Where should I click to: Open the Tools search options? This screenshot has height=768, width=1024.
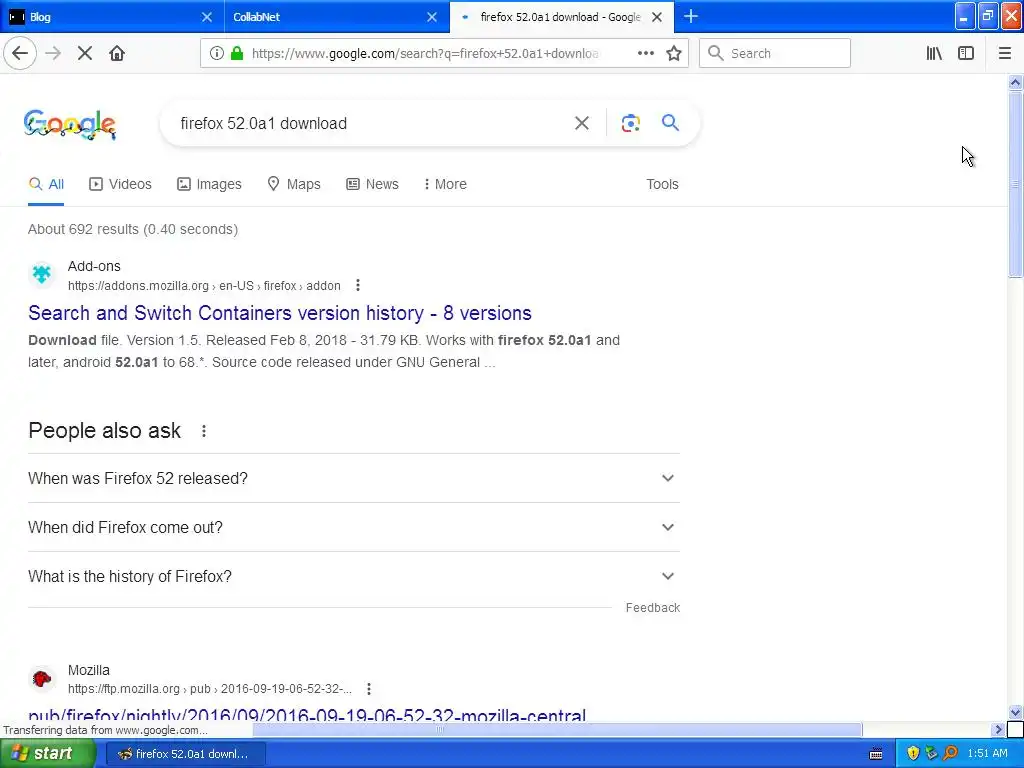[662, 184]
